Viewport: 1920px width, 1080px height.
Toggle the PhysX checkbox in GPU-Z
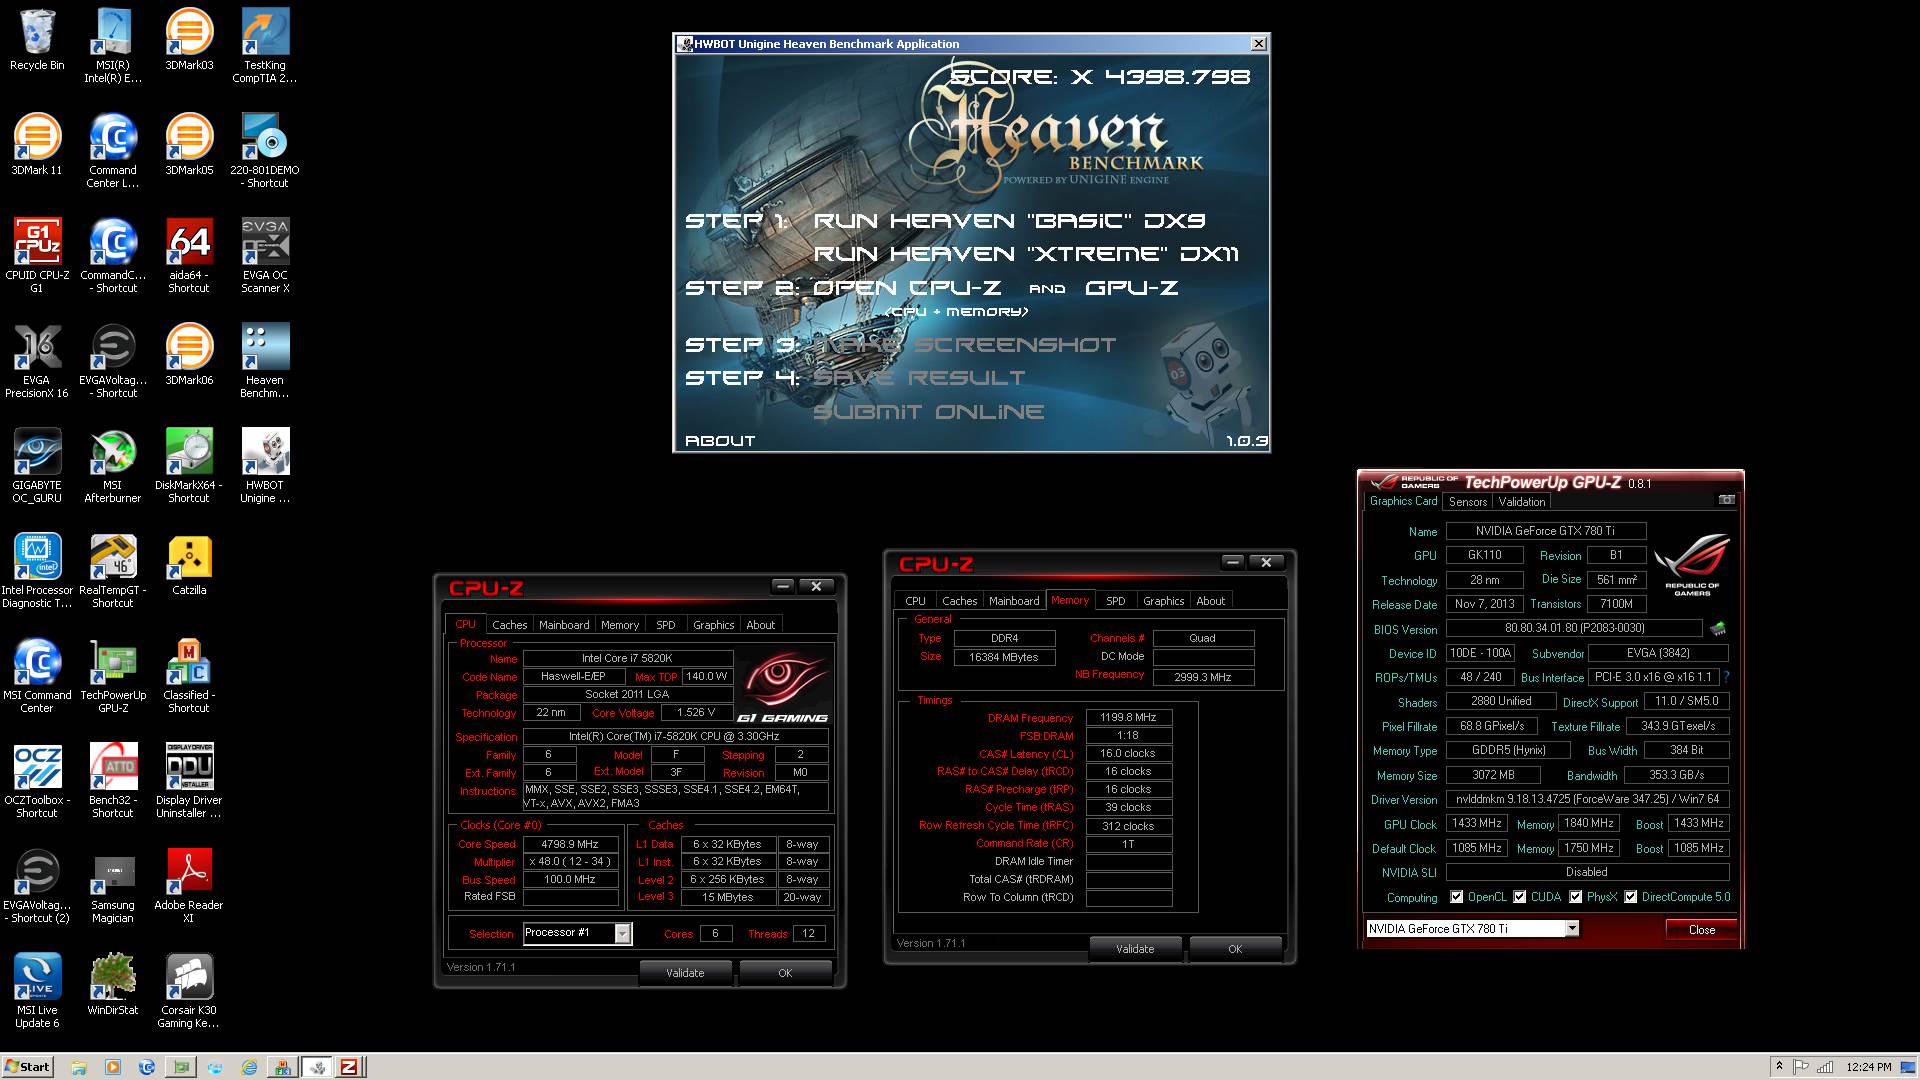[1576, 897]
